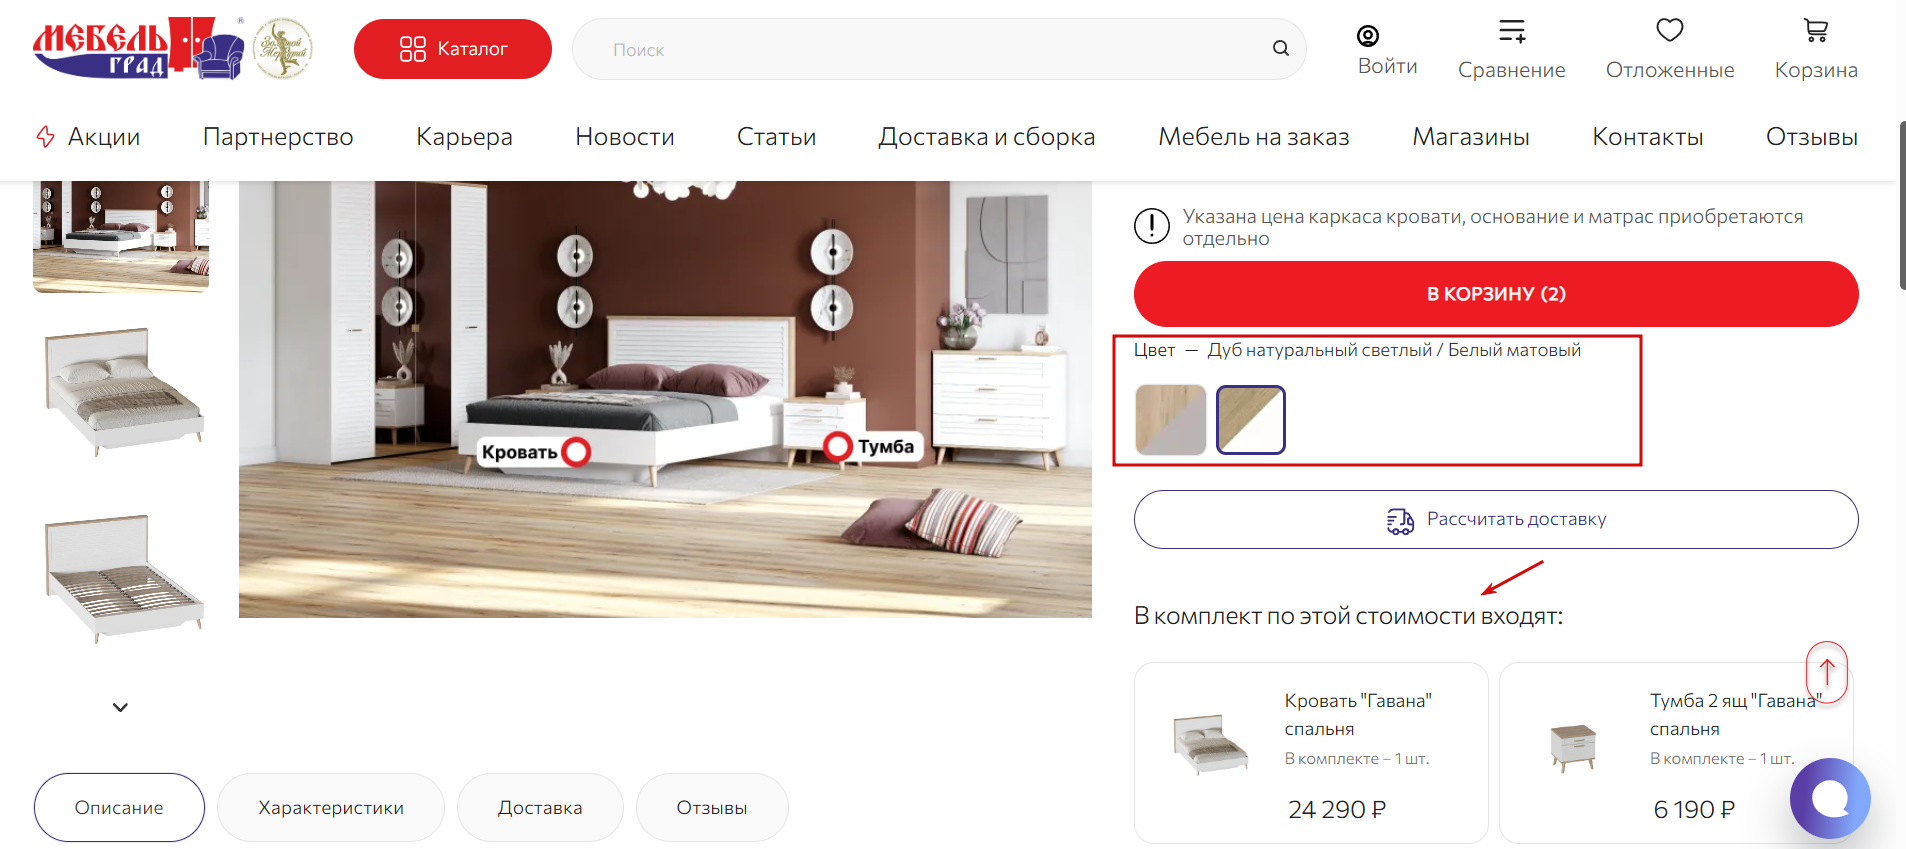Open the Корзина cart icon
The height and width of the screenshot is (849, 1906).
1816,30
